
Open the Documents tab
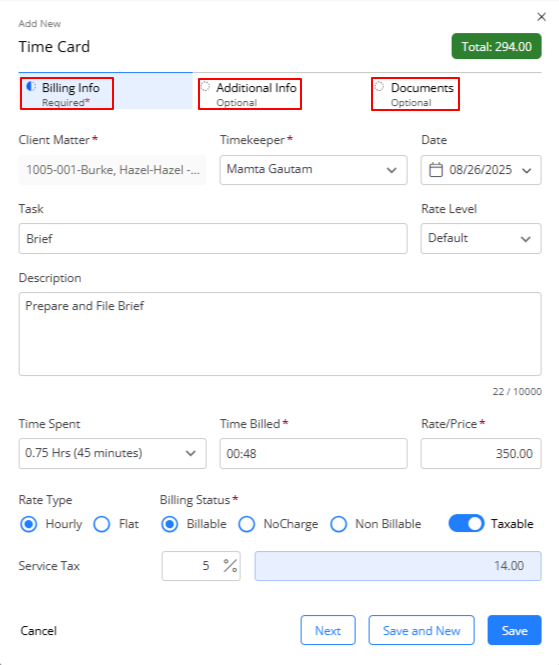tap(416, 94)
